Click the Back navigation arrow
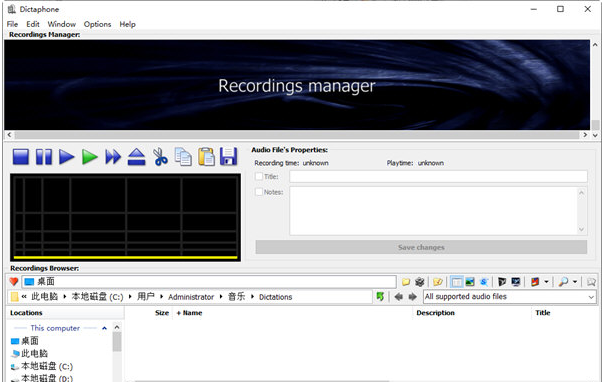Viewport: 607px width, 382px height. [x=399, y=297]
